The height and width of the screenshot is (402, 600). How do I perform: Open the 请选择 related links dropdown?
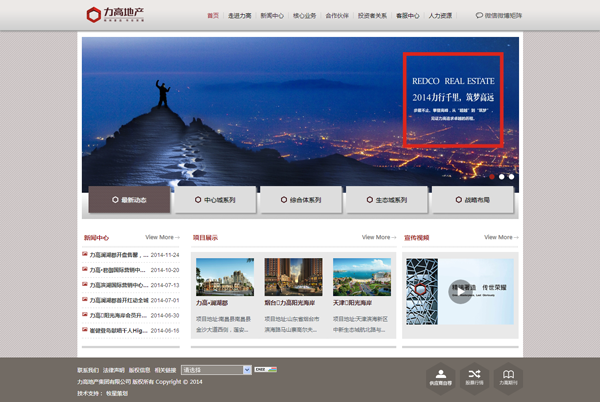[x=216, y=369]
